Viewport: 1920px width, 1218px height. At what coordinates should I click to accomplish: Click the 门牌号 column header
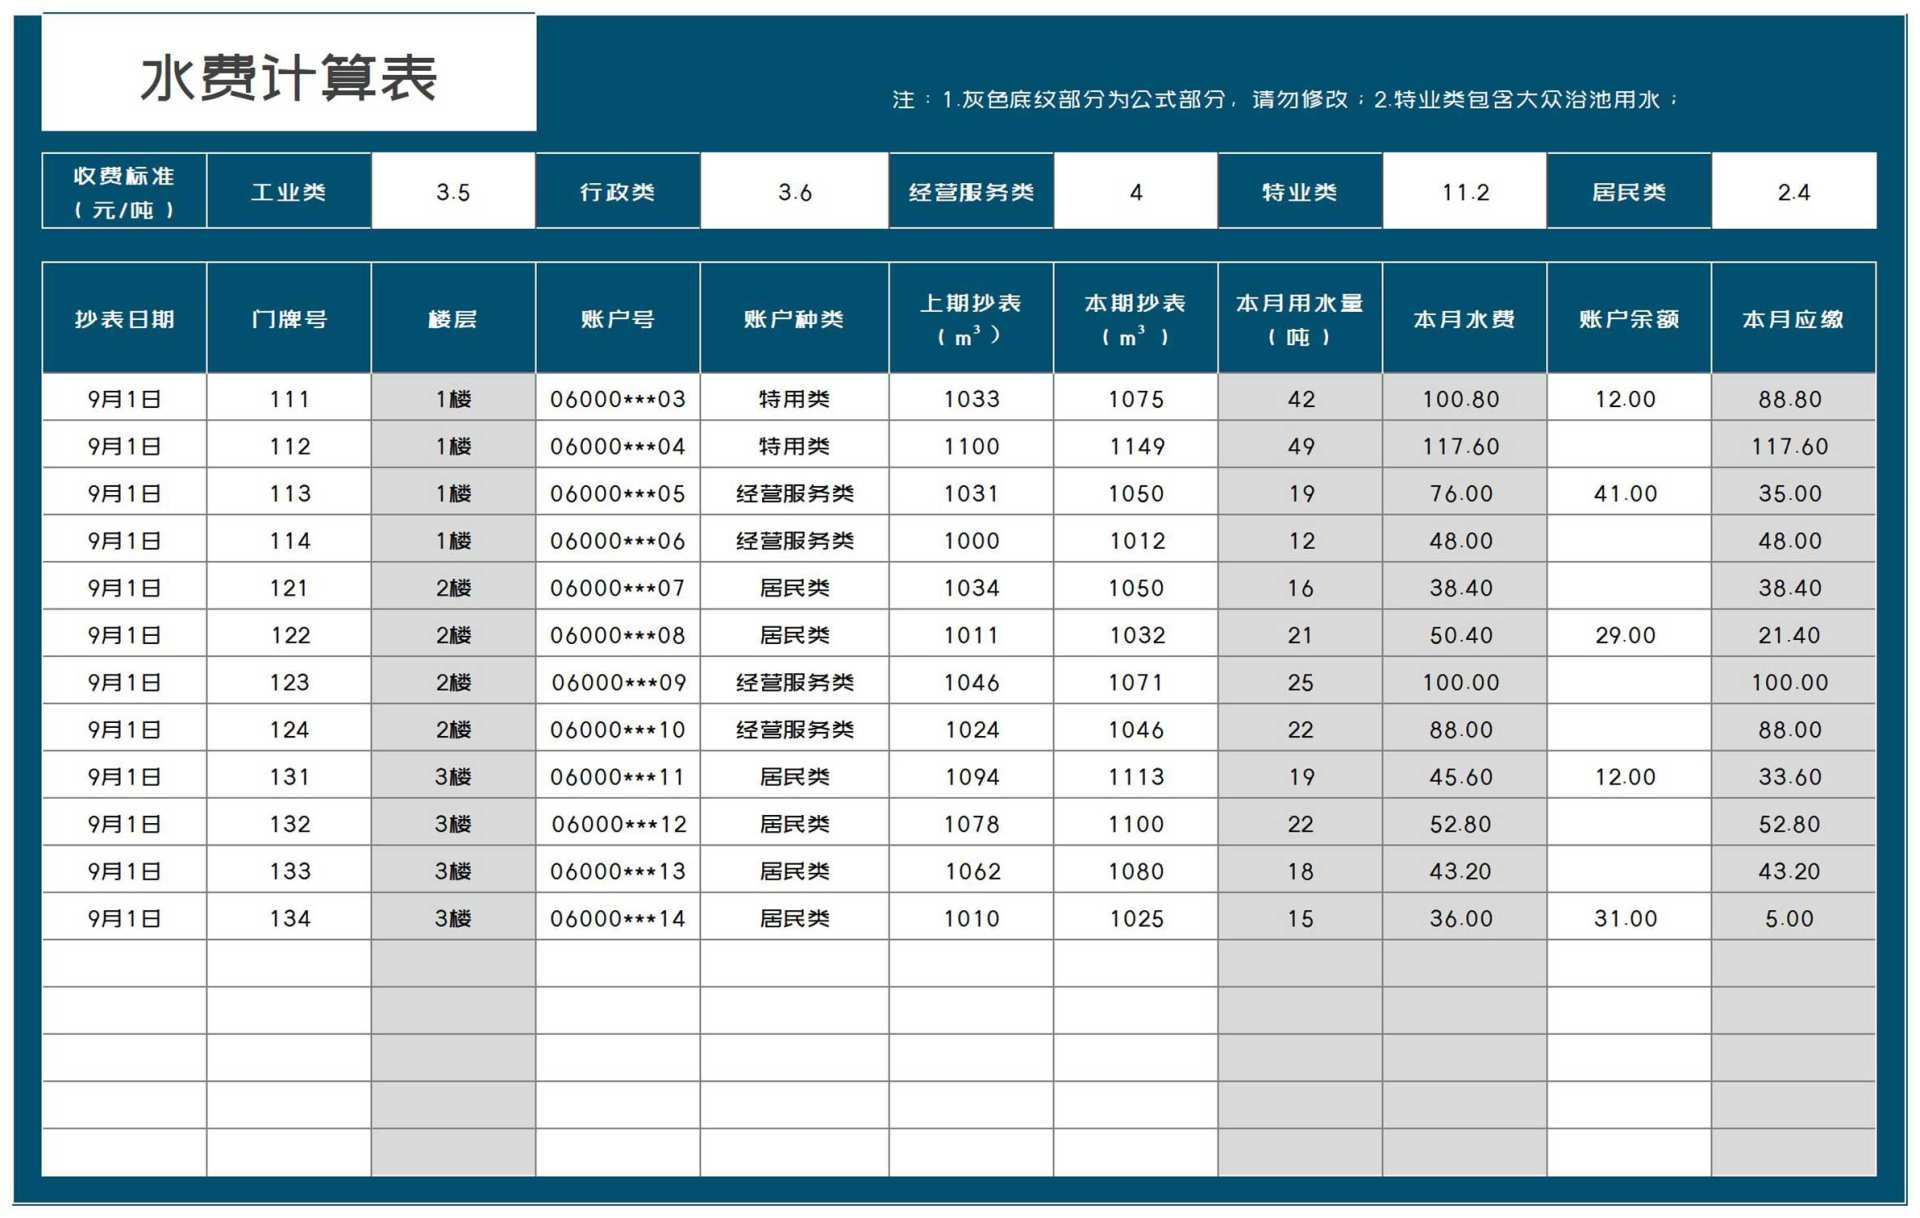point(288,318)
